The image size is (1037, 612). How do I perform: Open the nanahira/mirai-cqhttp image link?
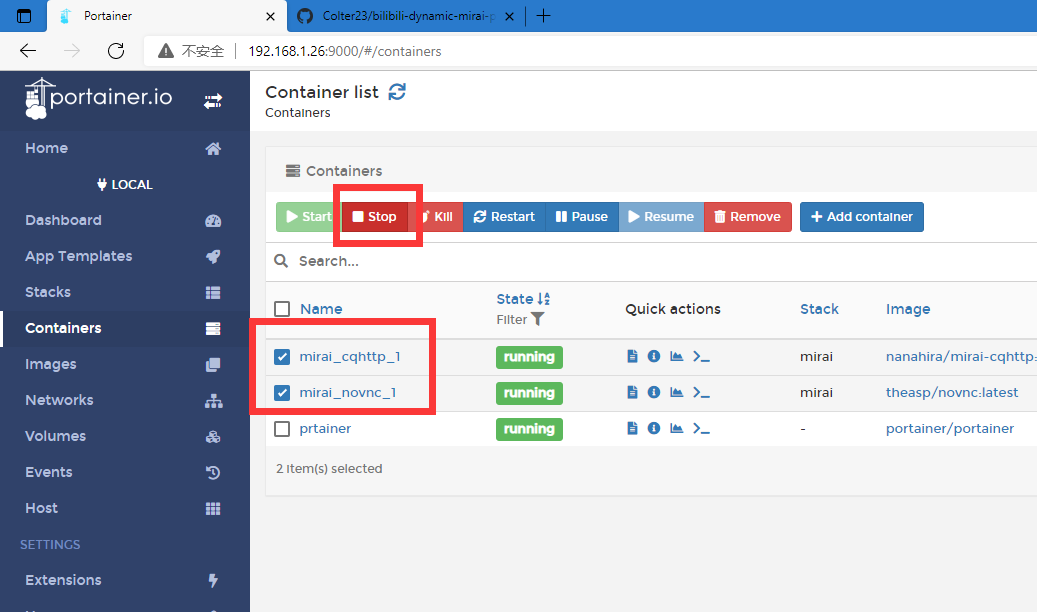click(962, 357)
